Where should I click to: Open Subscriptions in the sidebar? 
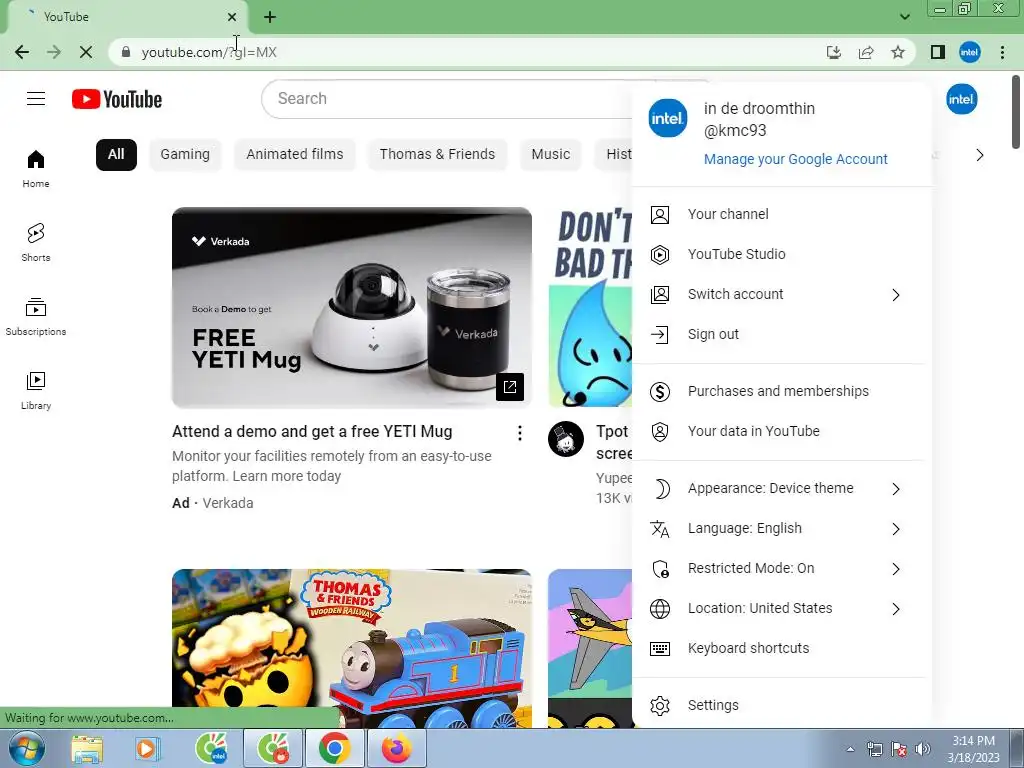pos(36,317)
